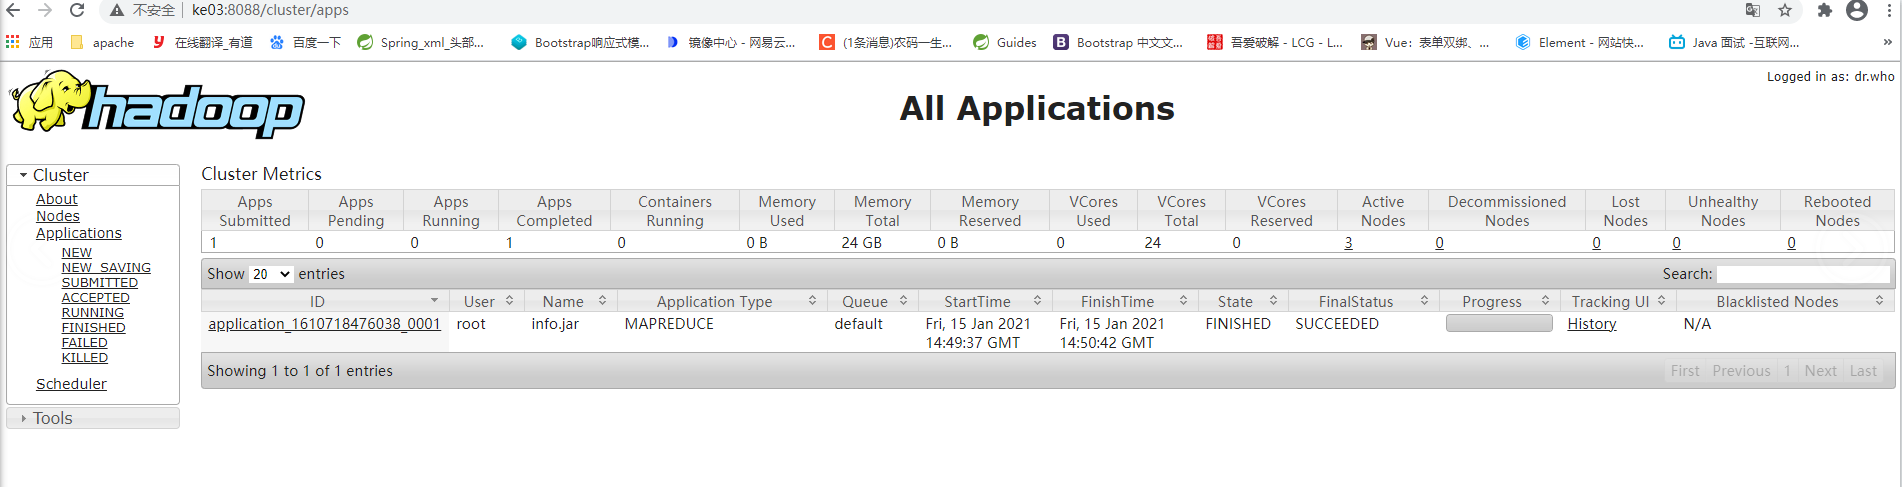Sort table by Name column
This screenshot has width=1902, height=487.
(570, 301)
